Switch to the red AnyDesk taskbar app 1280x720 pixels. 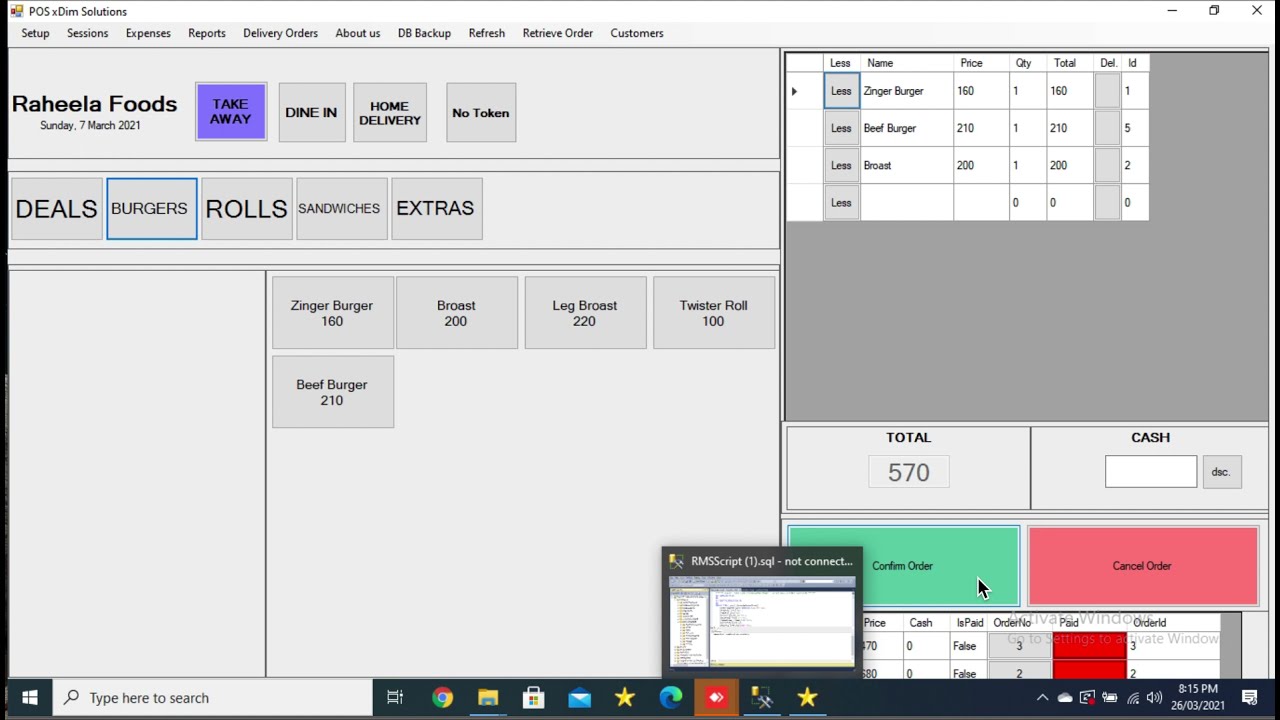point(716,698)
